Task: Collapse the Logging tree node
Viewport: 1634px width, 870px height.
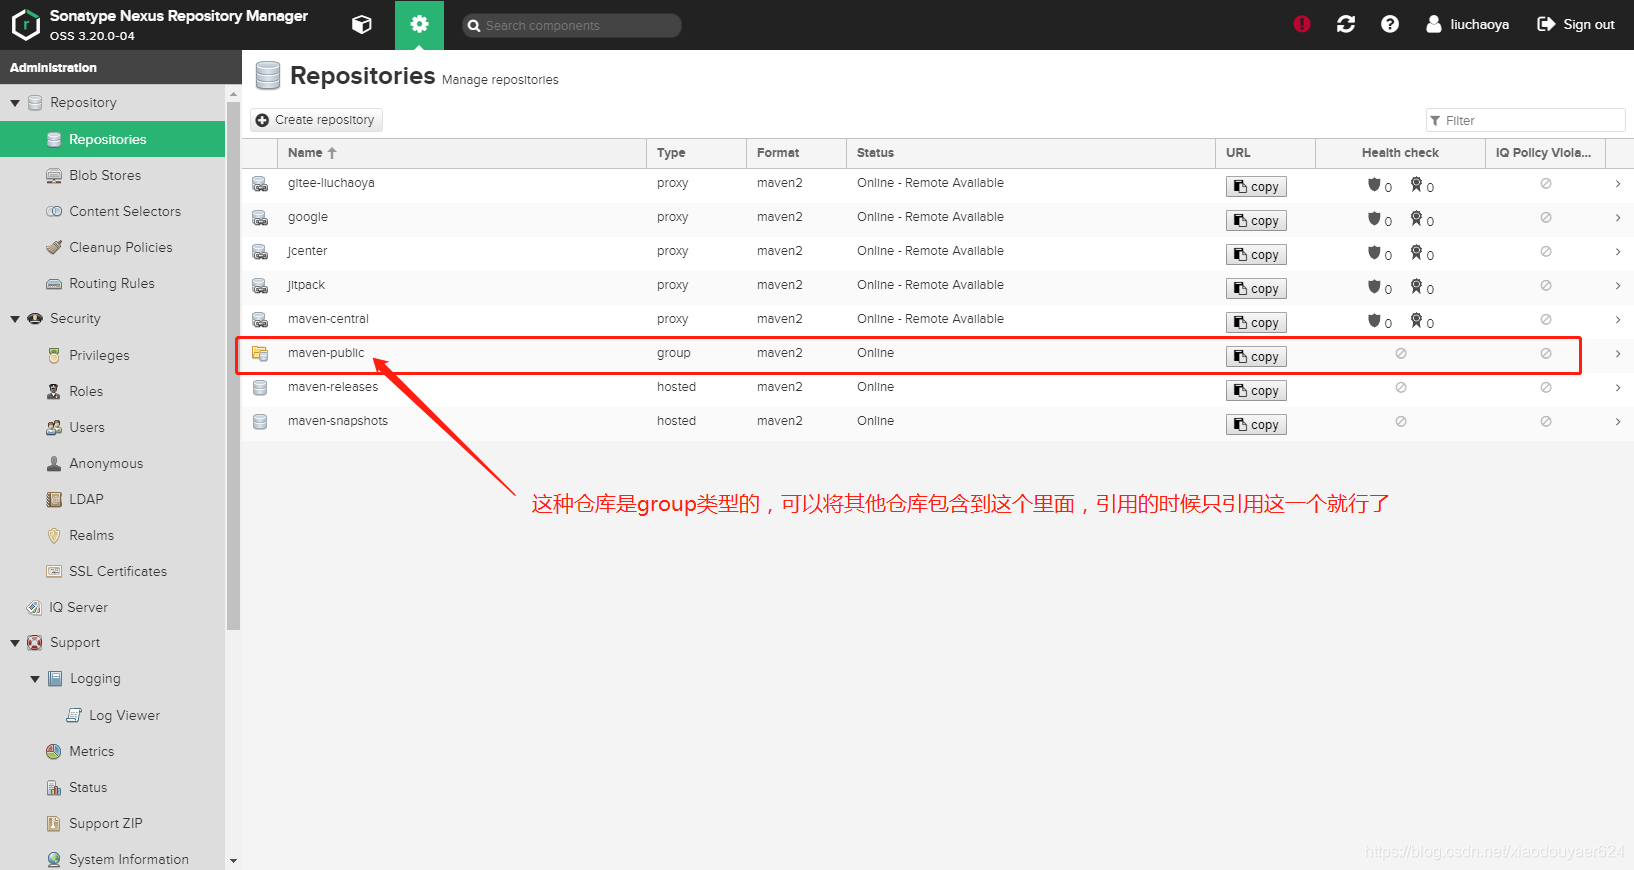Action: pyautogui.click(x=35, y=679)
